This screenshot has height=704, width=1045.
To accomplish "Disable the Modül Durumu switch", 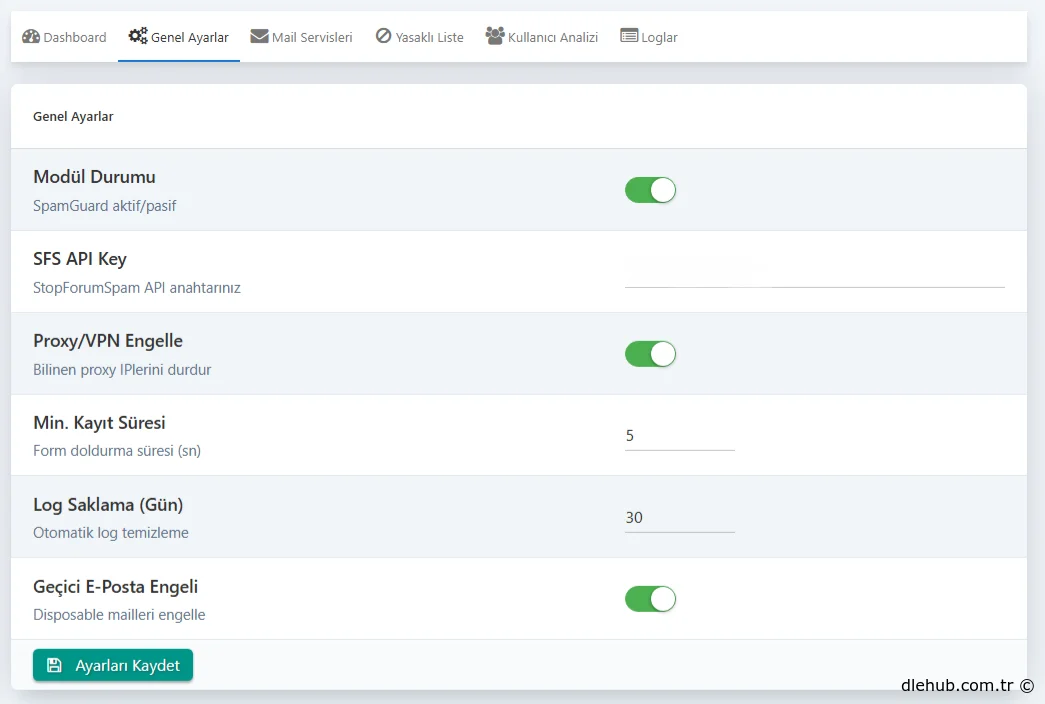I will [650, 190].
